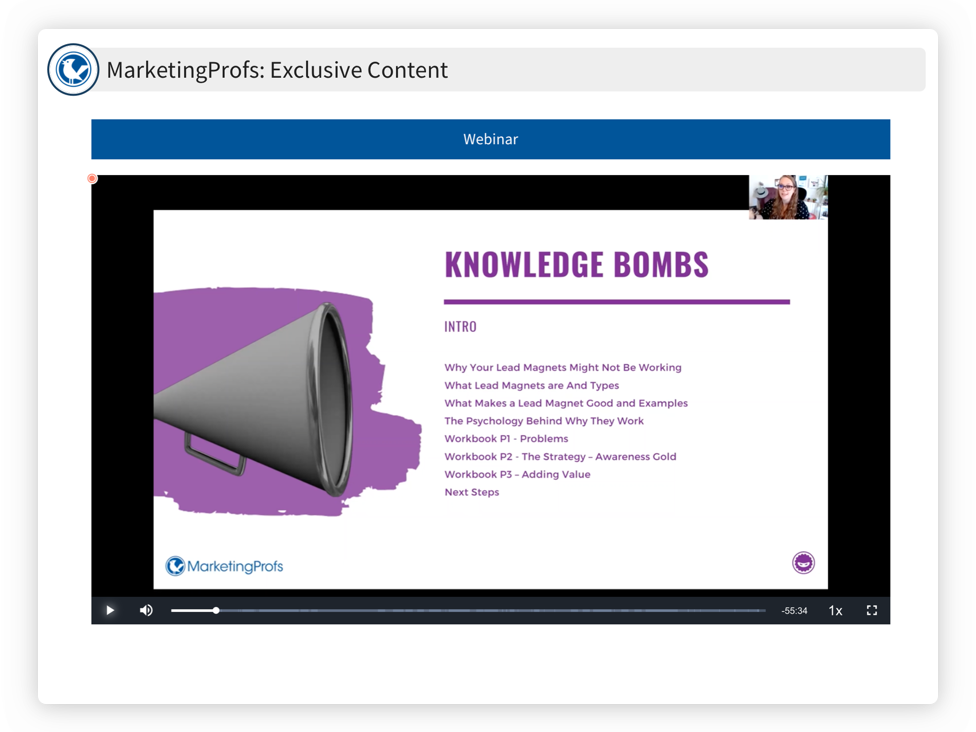This screenshot has width=976, height=732.
Task: Click the purple ninja badge on slide
Action: [803, 563]
